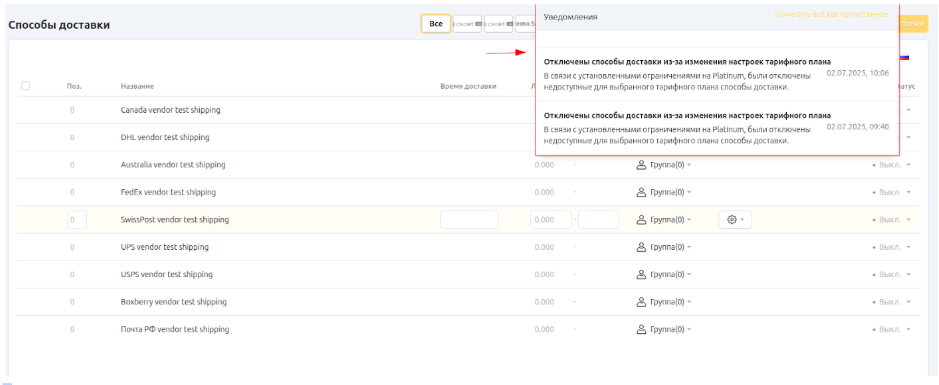Click weight value 0.000 in Australia row

[544, 165]
